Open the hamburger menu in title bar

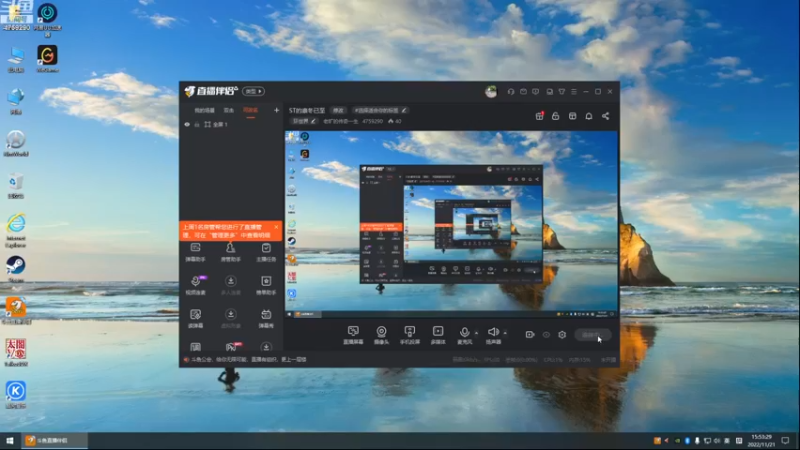click(x=574, y=91)
